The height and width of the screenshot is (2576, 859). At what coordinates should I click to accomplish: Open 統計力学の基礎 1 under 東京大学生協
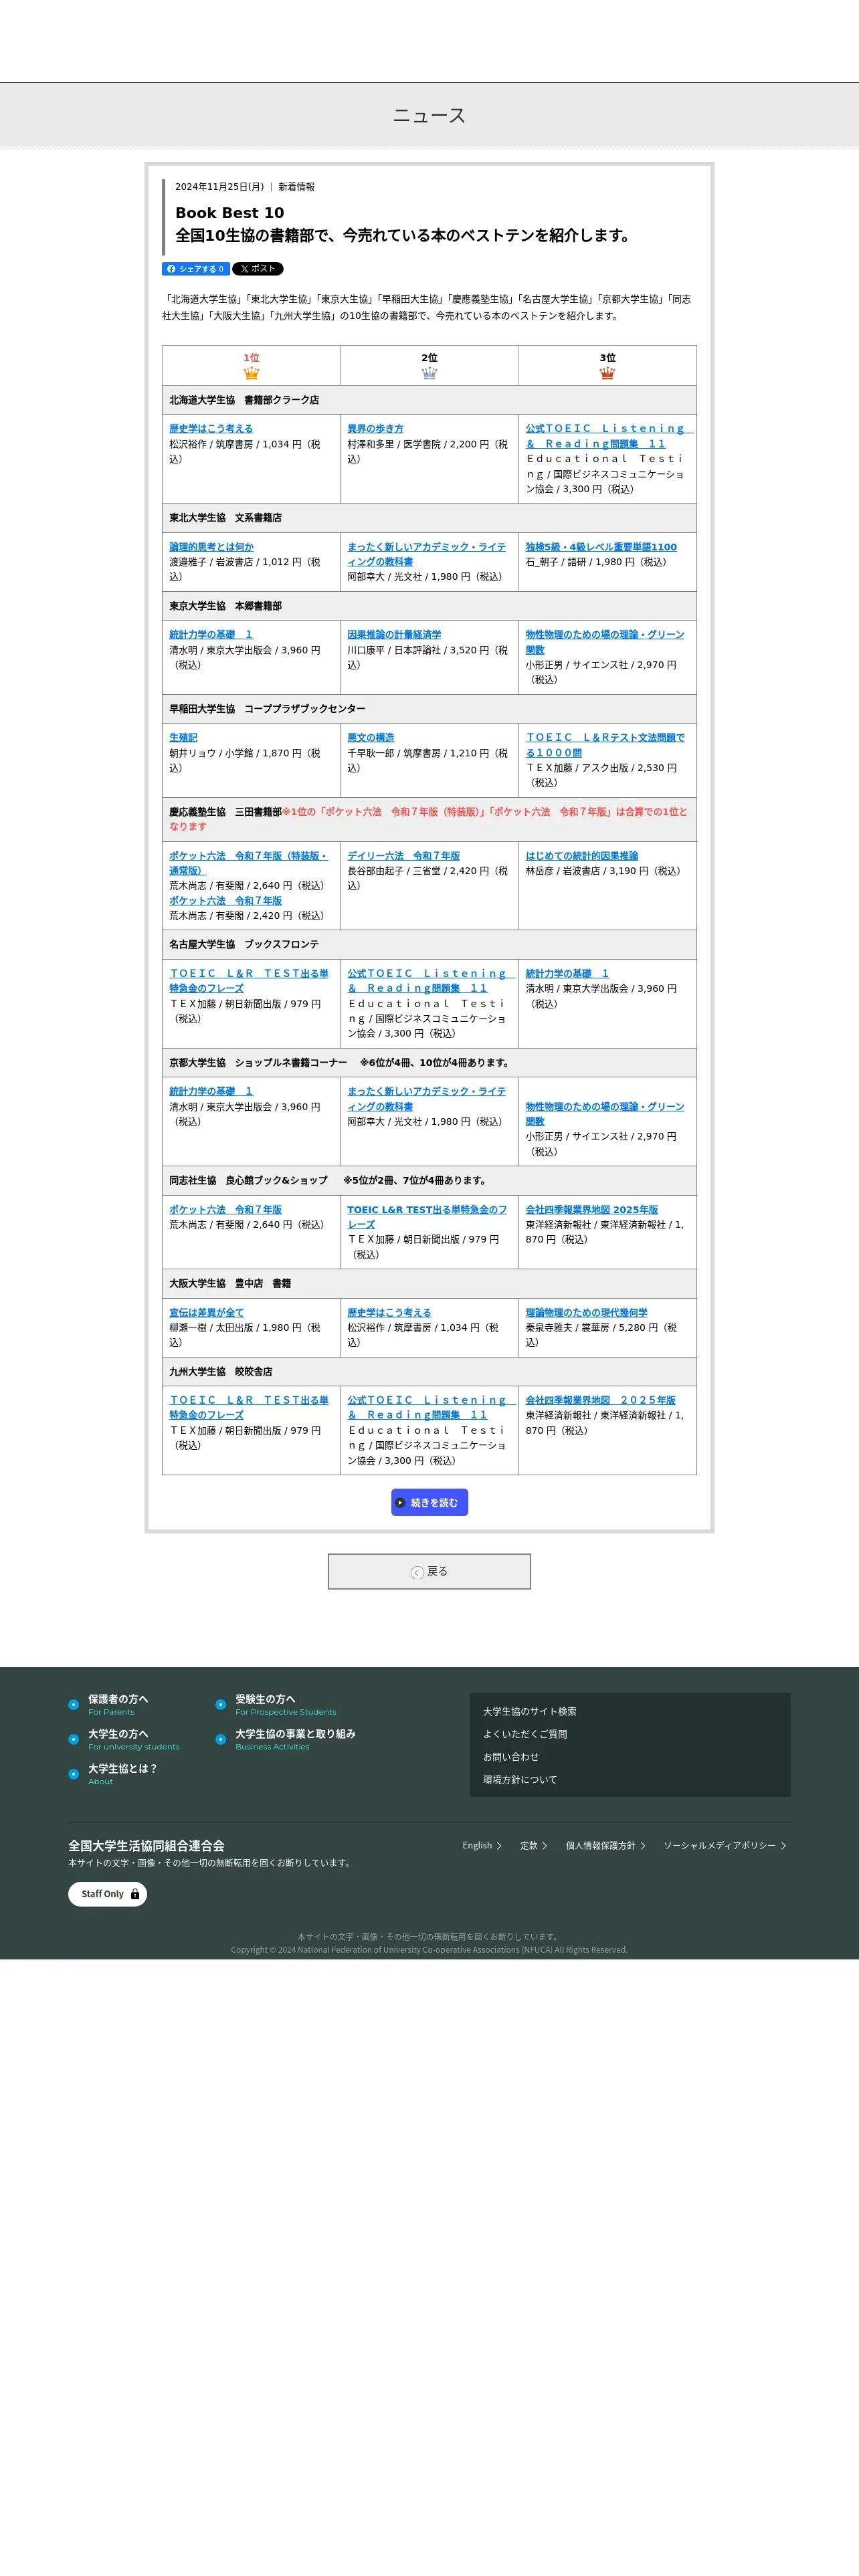coord(211,635)
